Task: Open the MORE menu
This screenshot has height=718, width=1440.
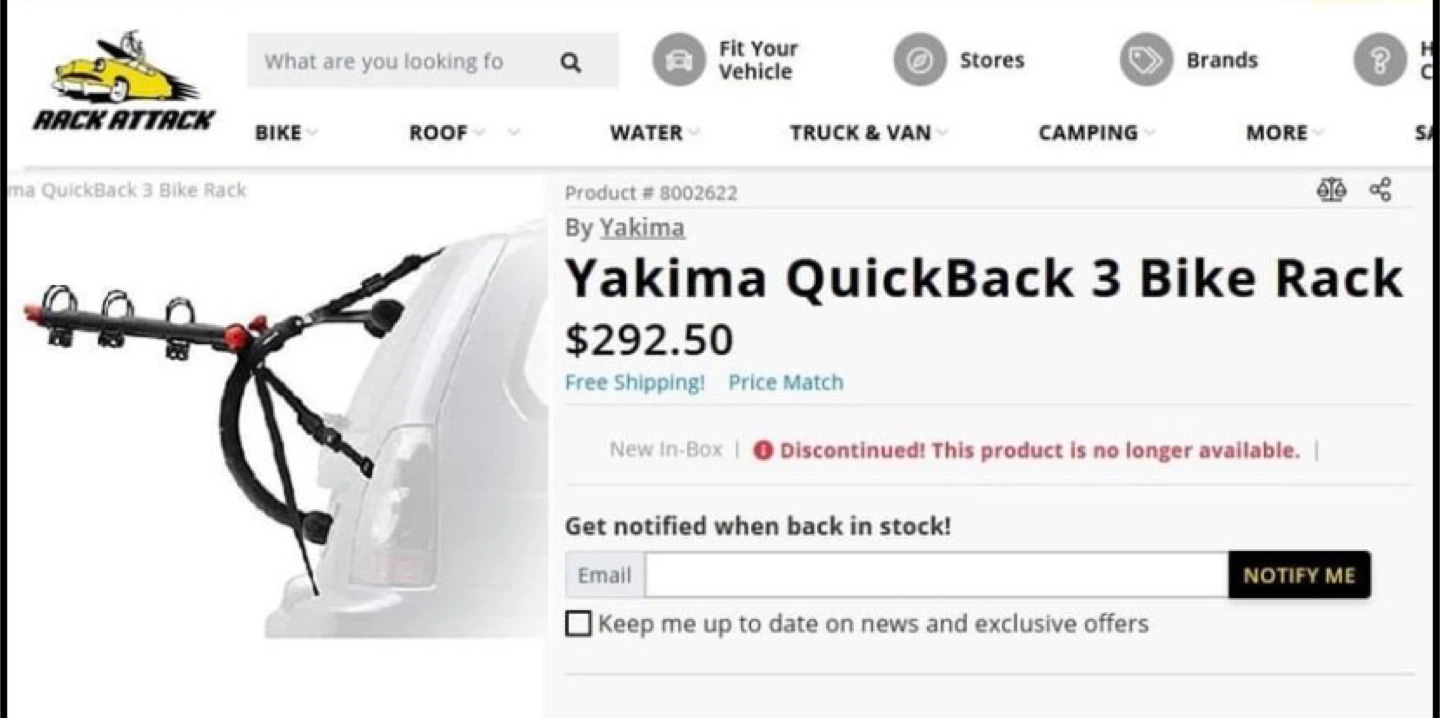Action: 1283,133
